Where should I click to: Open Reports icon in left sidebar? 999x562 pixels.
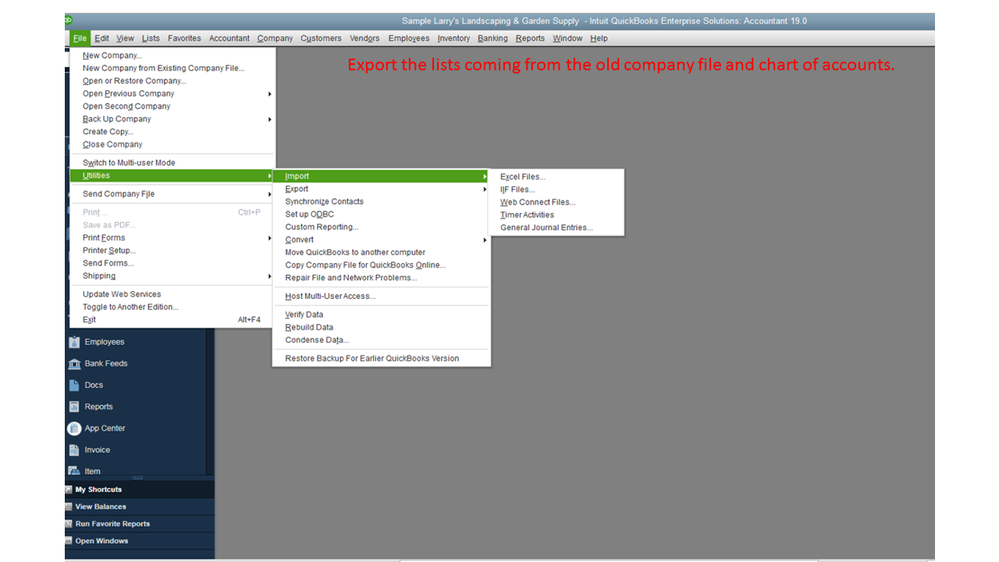coord(74,407)
